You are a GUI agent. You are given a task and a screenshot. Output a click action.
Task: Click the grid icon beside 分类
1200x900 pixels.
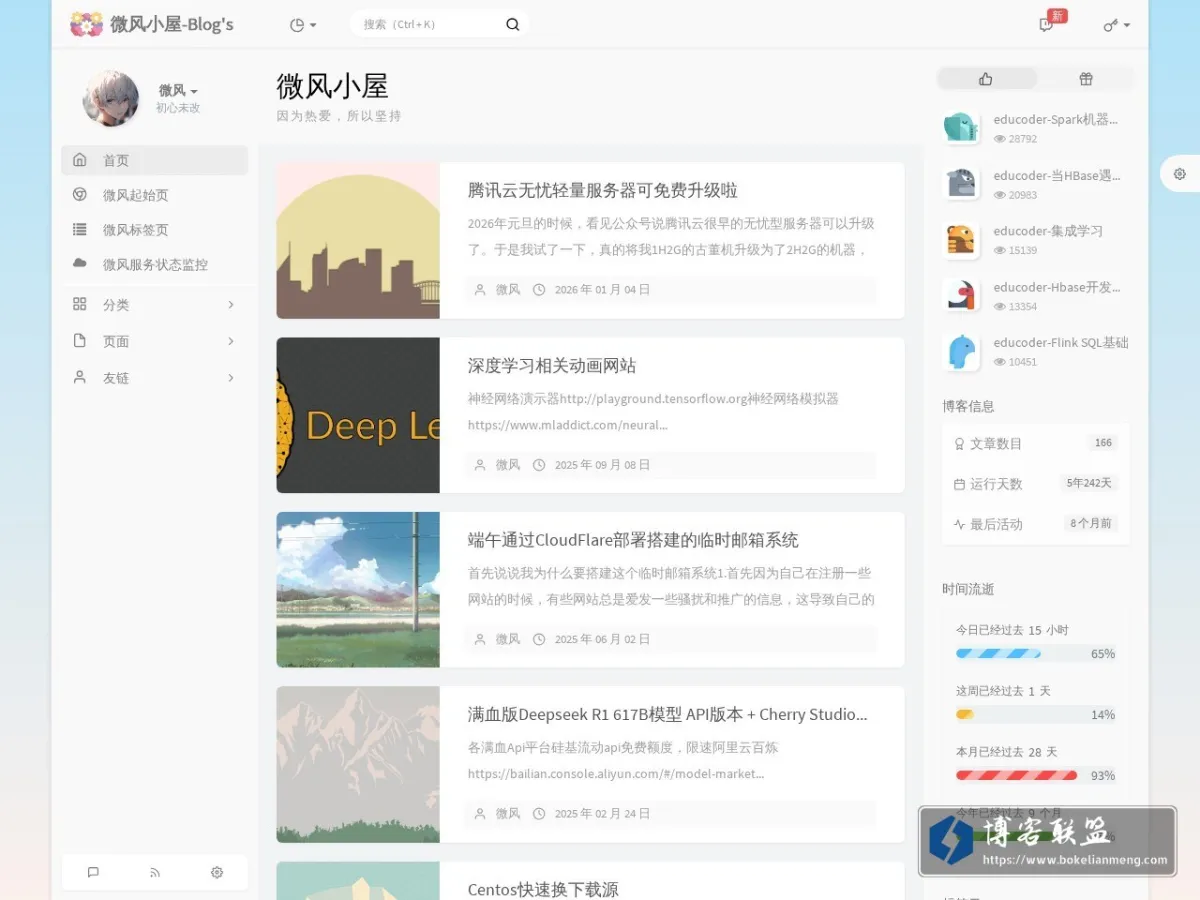point(80,304)
